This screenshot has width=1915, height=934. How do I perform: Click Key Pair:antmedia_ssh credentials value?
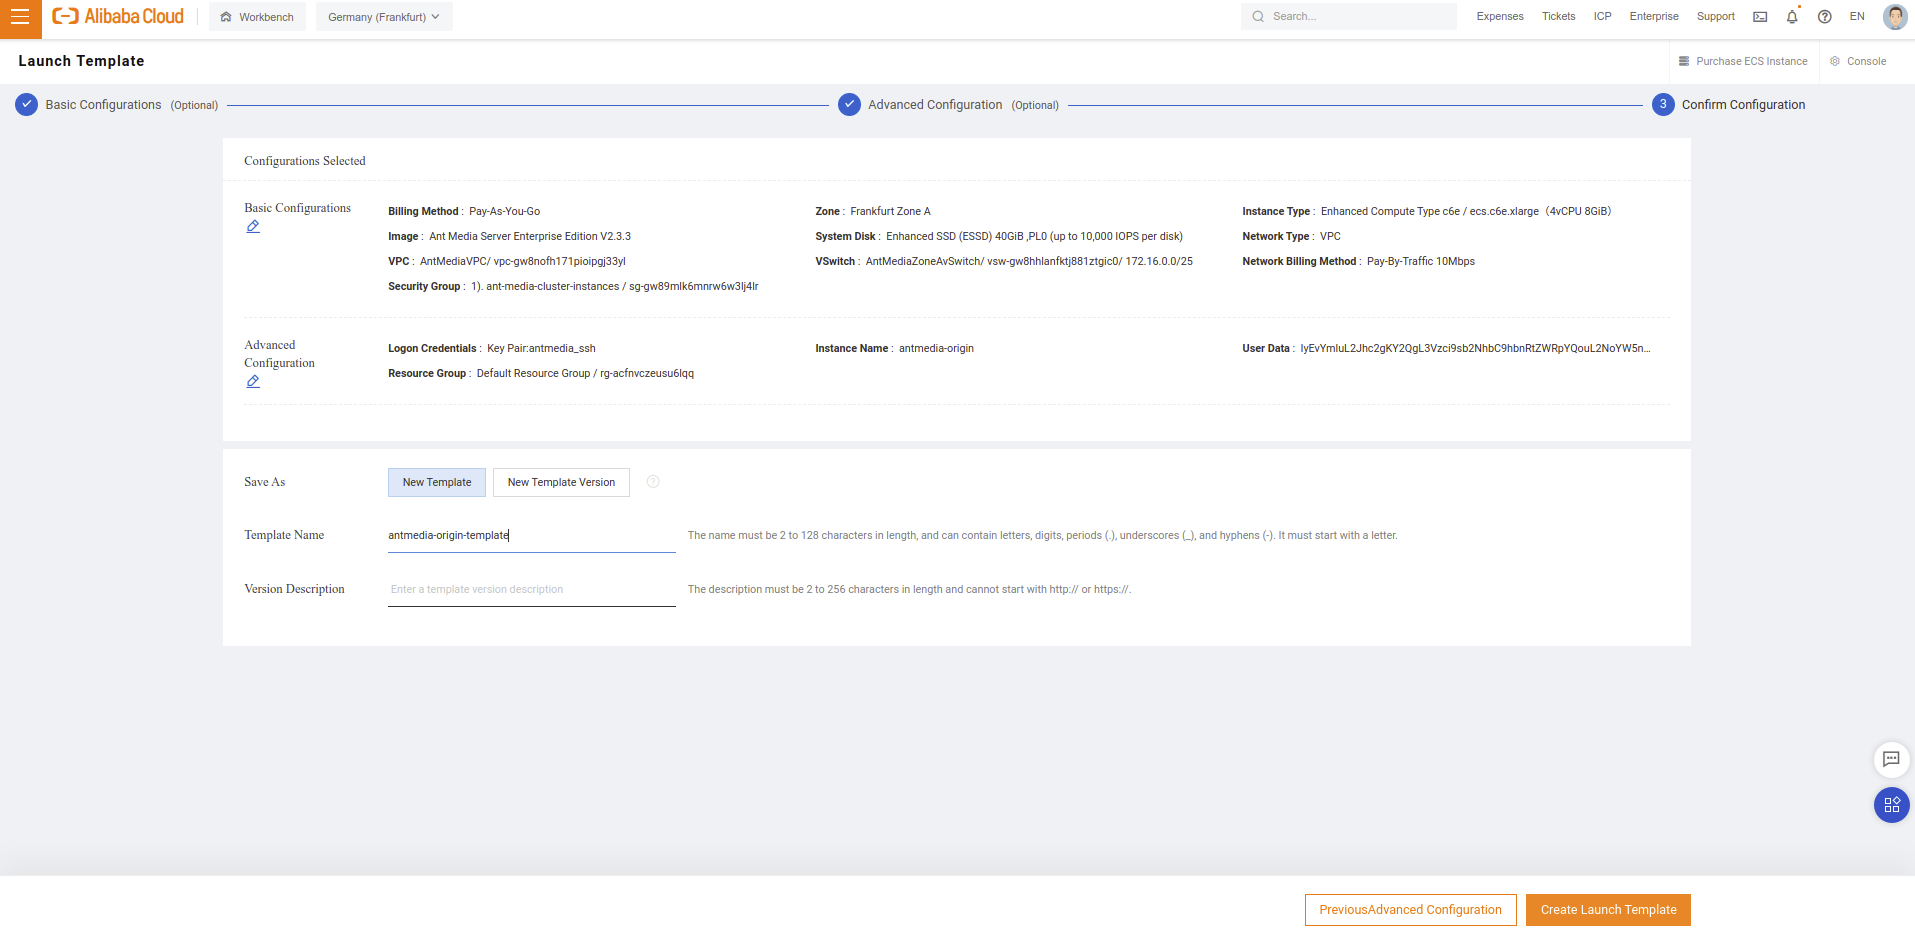(541, 349)
